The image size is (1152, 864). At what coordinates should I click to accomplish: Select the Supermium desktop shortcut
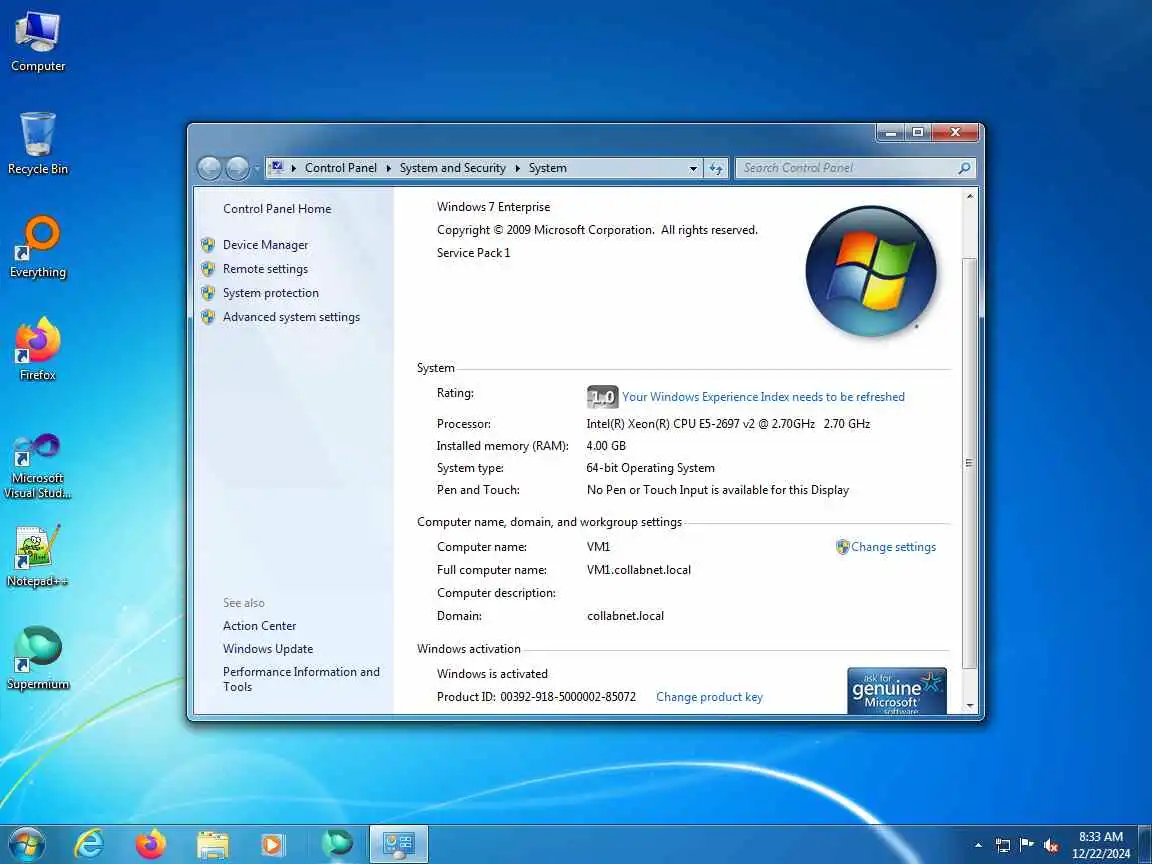click(x=37, y=658)
